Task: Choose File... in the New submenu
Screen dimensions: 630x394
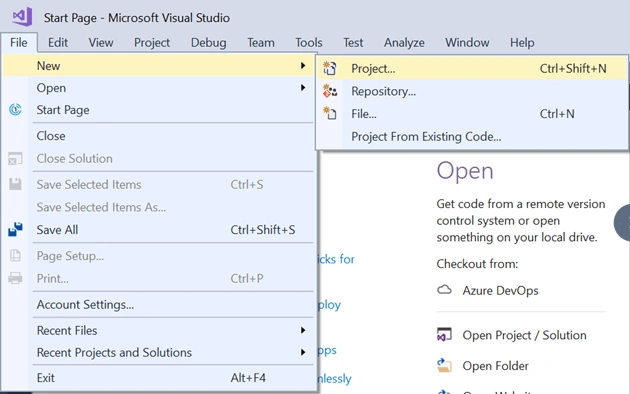Action: click(x=472, y=114)
